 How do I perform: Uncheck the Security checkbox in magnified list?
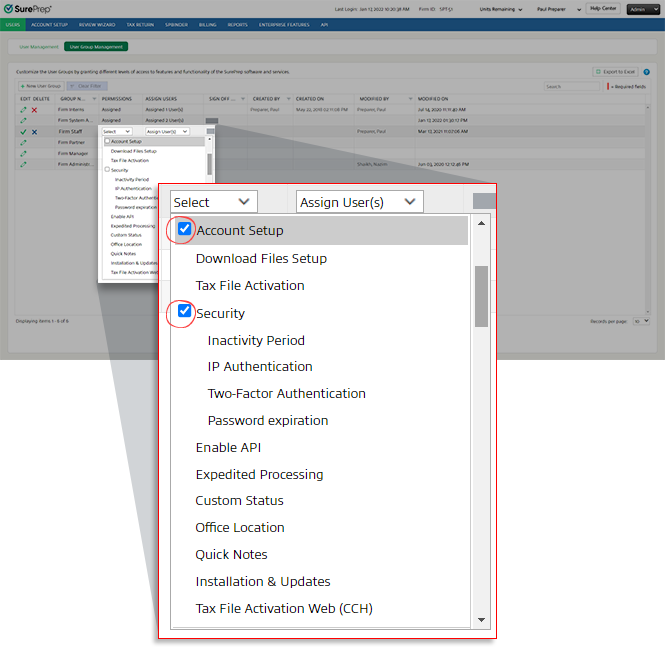184,312
